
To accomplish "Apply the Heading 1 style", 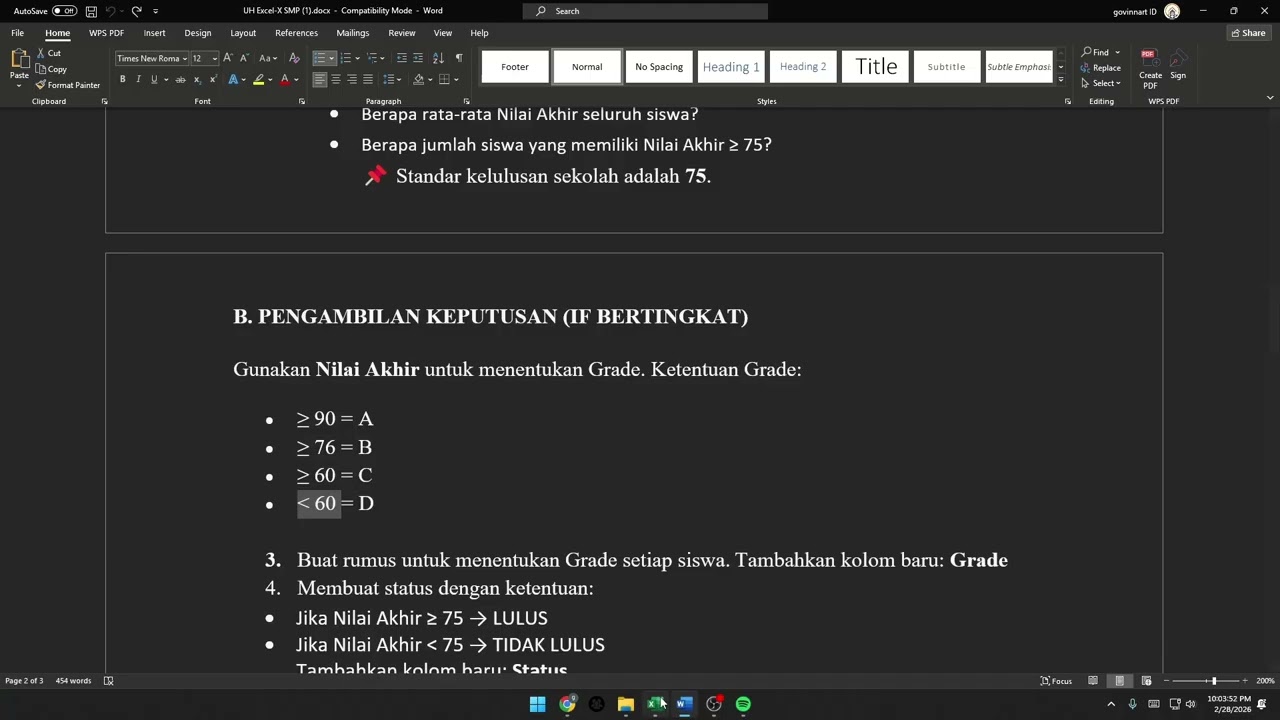I will tap(731, 67).
